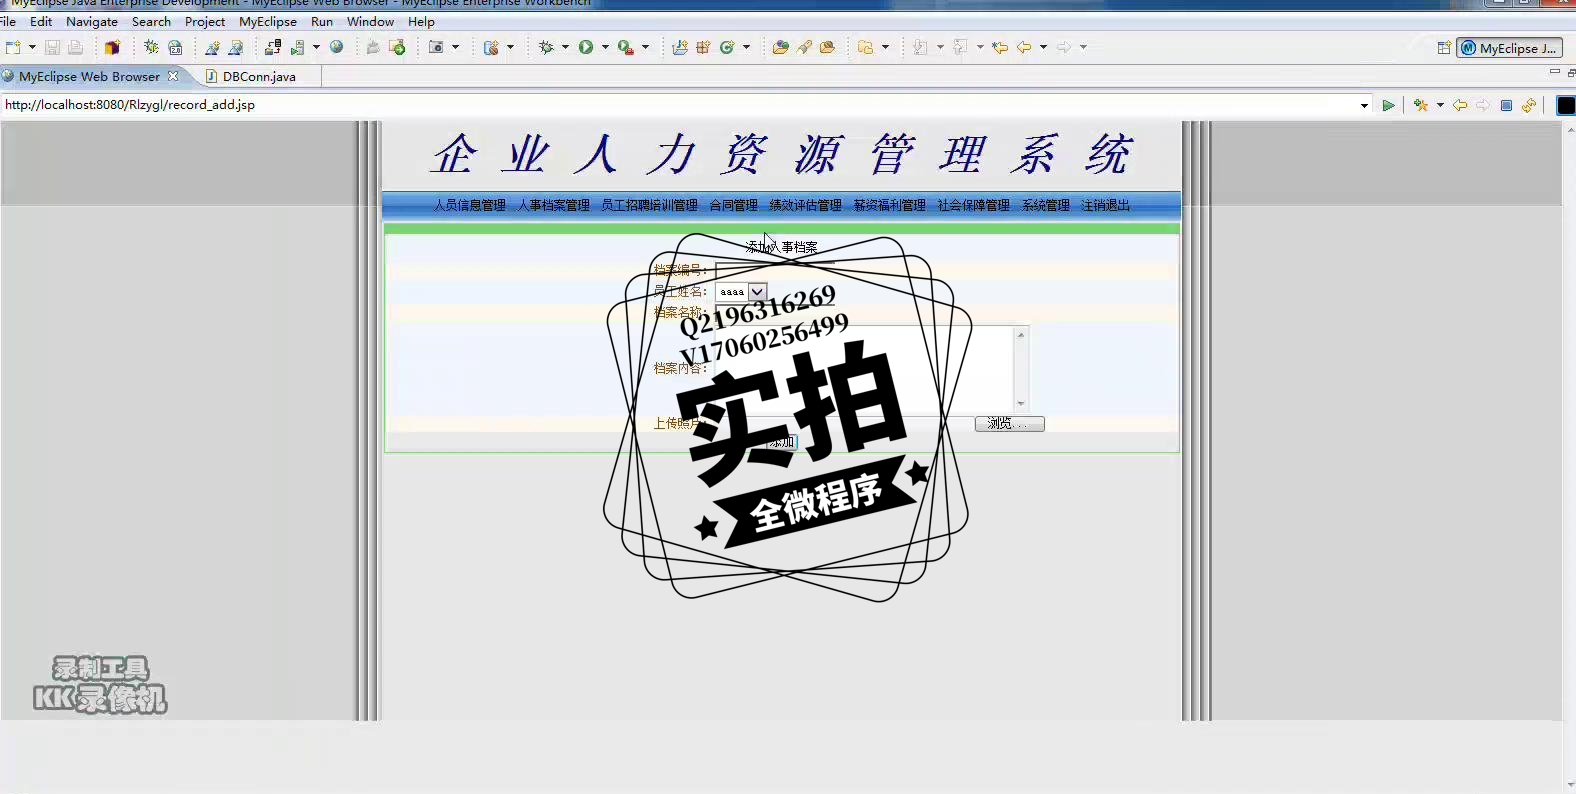Viewport: 1576px width, 794px height.
Task: Click the last edit location arrow icon
Action: [1000, 47]
